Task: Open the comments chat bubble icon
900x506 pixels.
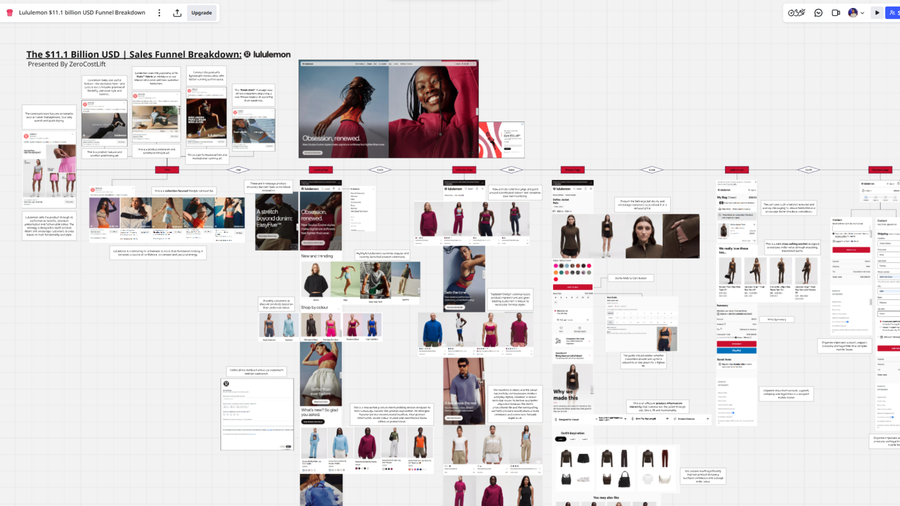Action: pos(818,13)
